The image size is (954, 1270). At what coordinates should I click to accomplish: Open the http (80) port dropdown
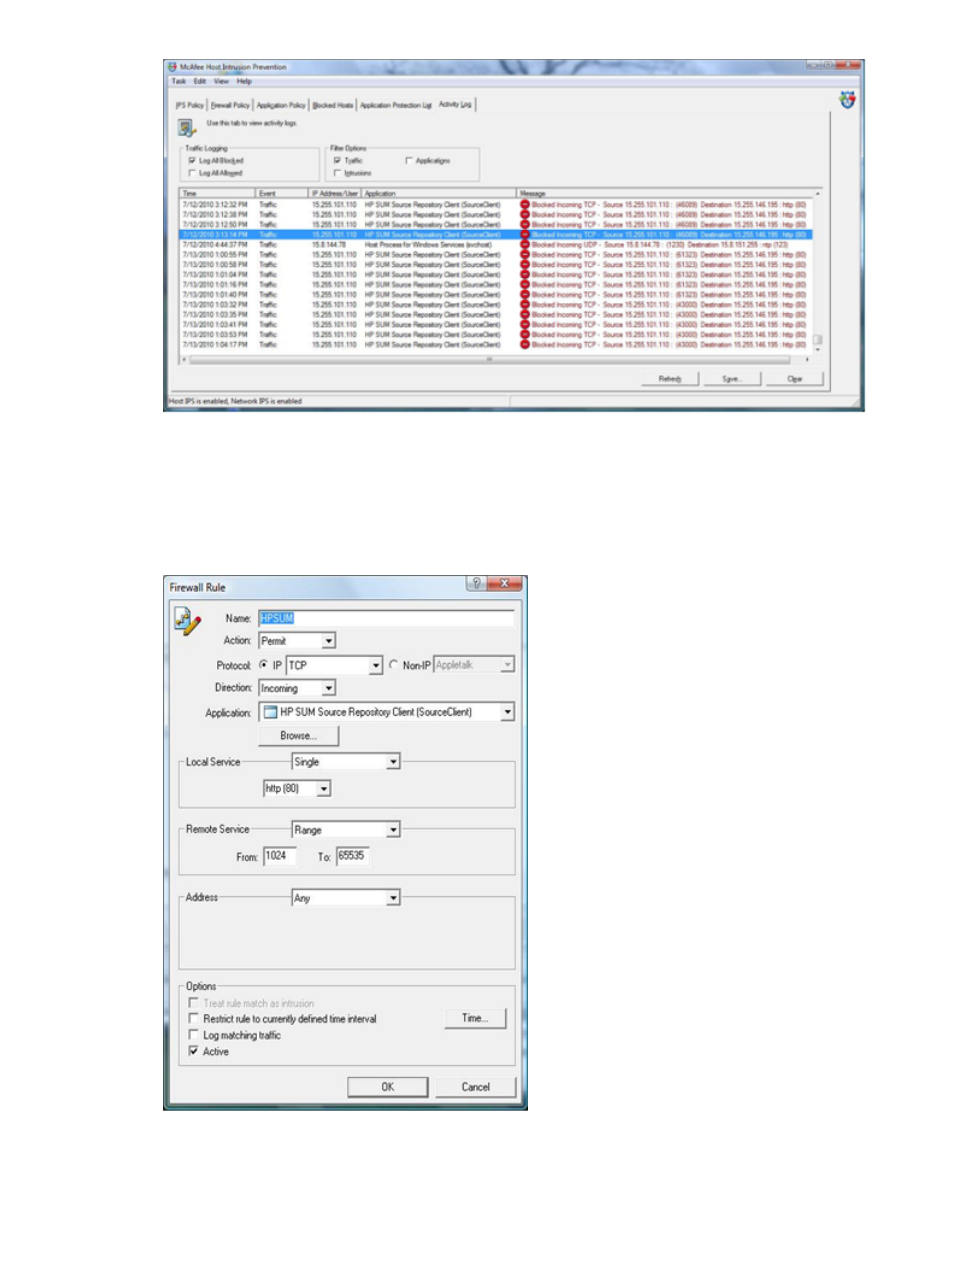coord(323,789)
